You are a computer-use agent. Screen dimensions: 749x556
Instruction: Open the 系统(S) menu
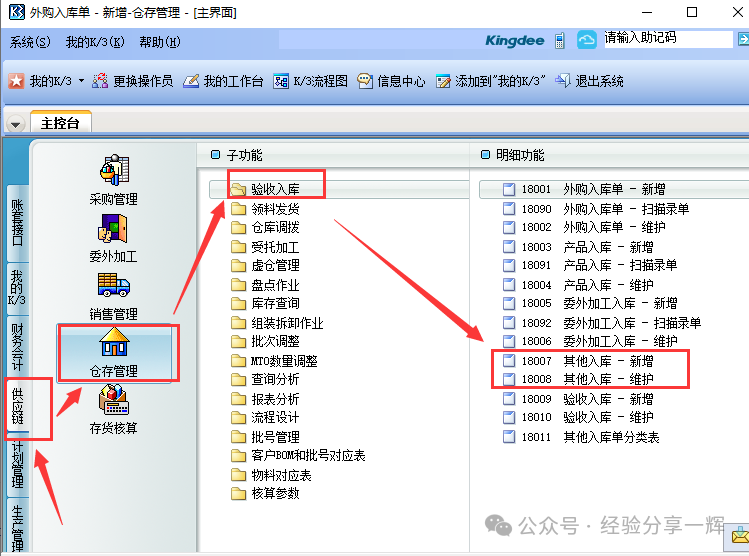29,42
